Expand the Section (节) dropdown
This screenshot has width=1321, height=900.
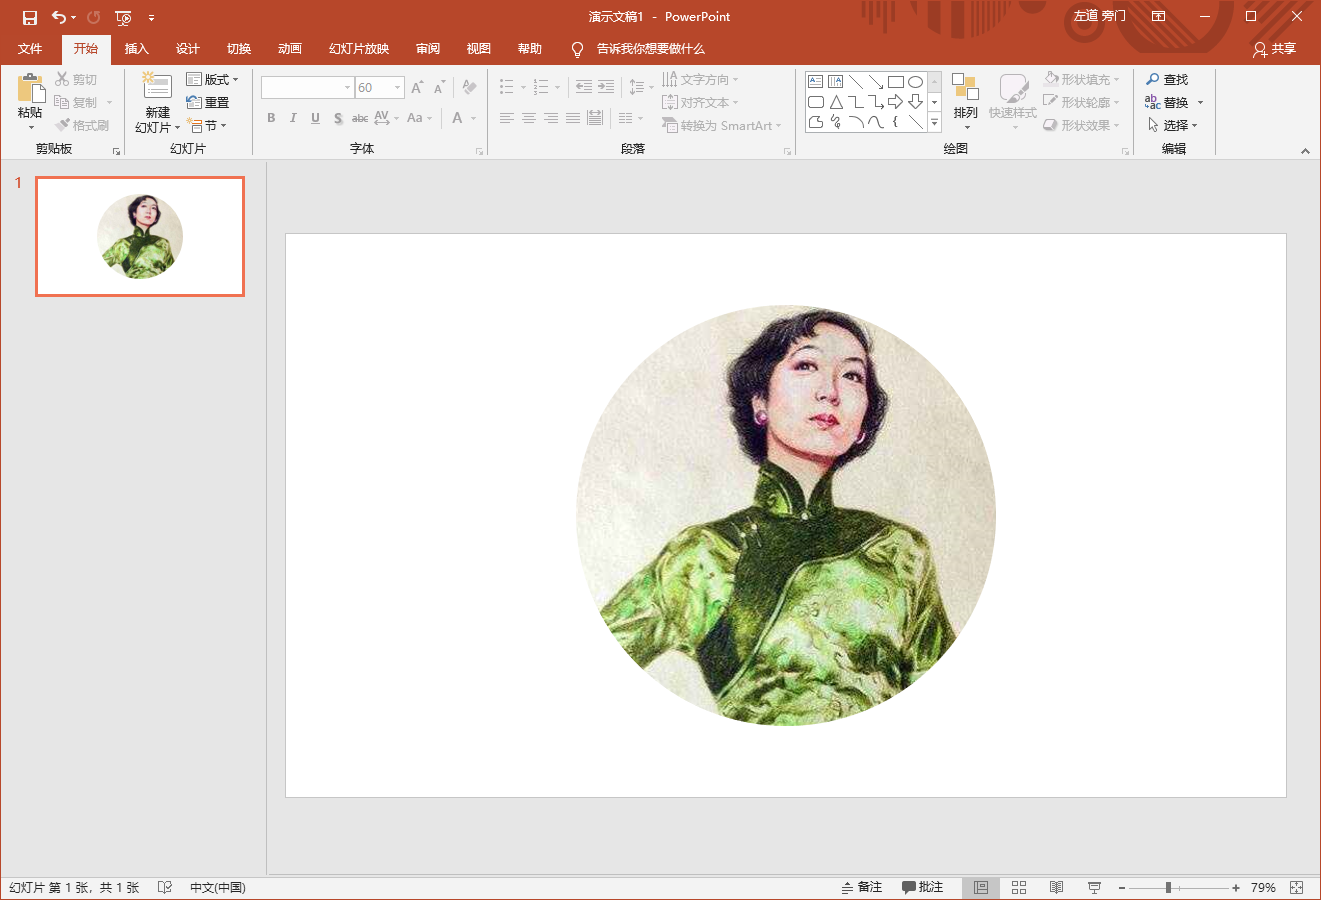pyautogui.click(x=209, y=125)
